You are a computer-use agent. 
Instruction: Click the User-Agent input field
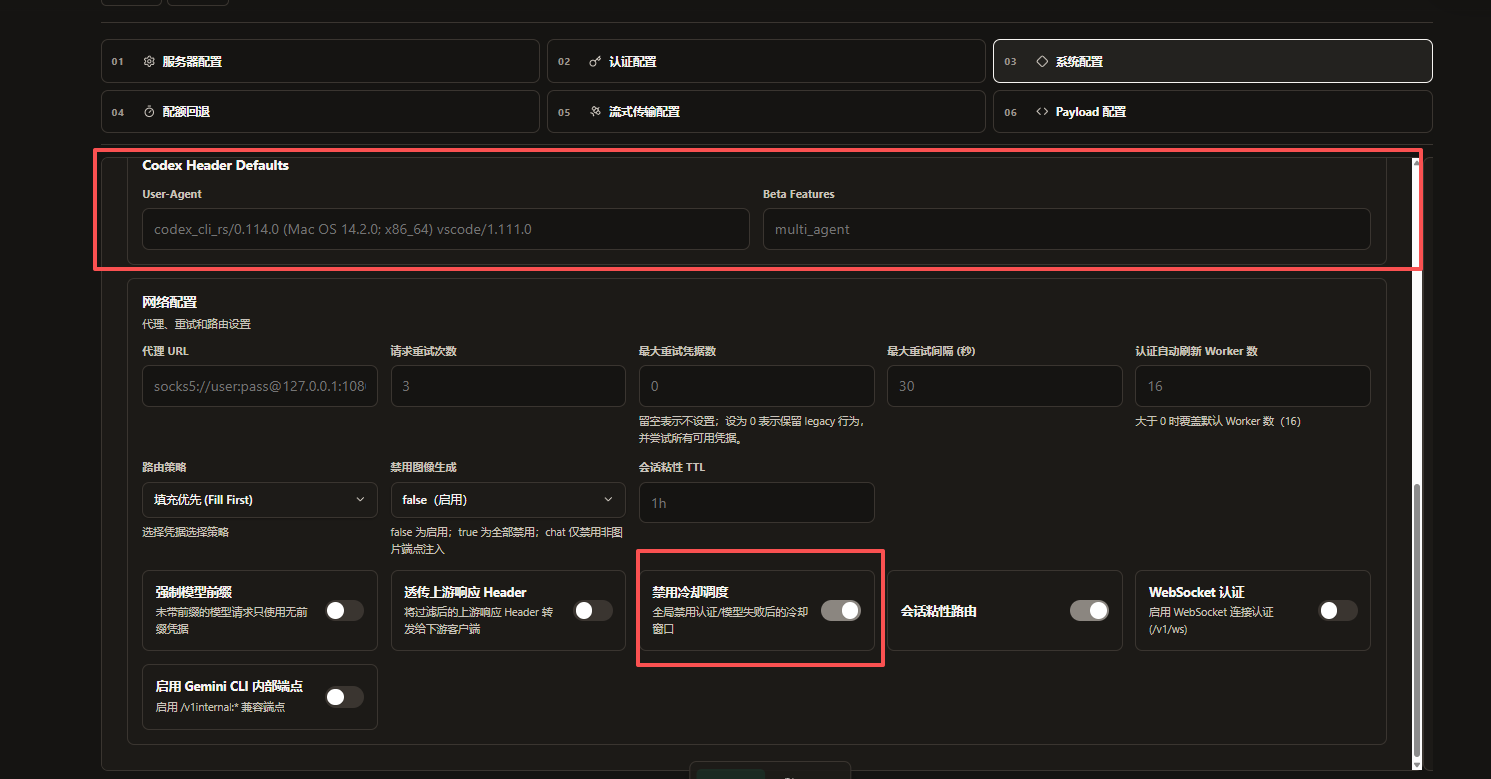pyautogui.click(x=446, y=229)
